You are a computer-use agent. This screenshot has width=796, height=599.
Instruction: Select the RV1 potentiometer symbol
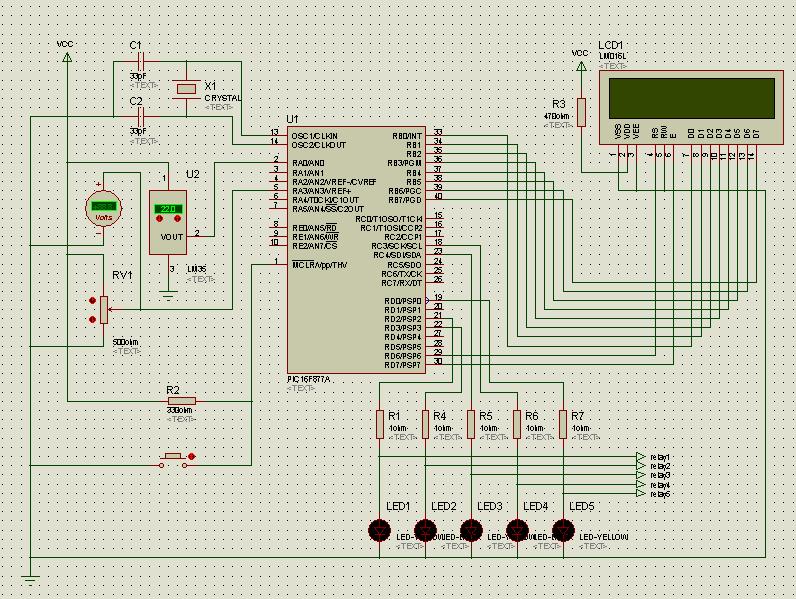coord(104,310)
